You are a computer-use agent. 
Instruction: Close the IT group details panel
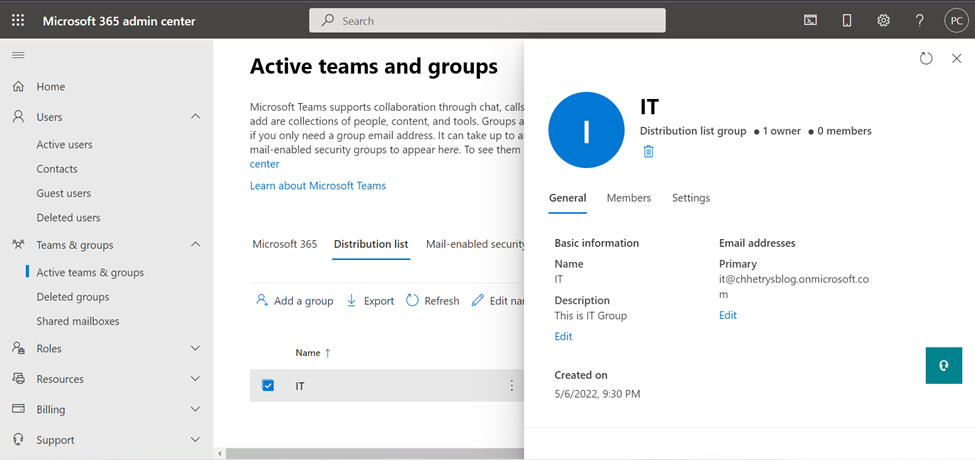956,58
